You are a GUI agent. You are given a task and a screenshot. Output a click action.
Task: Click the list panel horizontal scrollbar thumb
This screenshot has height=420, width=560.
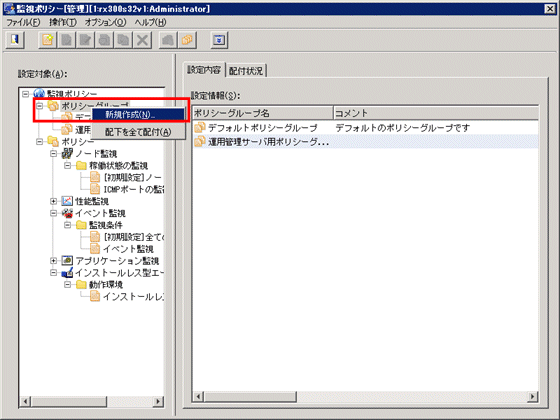click(250, 396)
